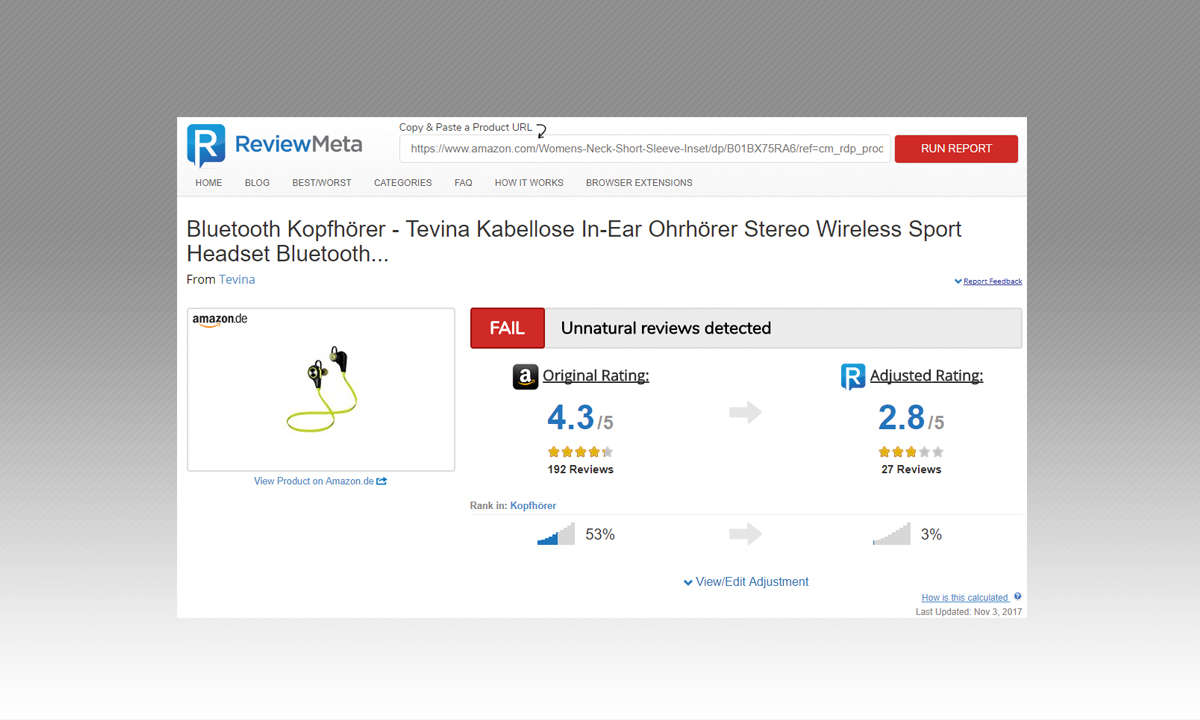Open the FAQ page
The height and width of the screenshot is (720, 1200).
click(x=463, y=183)
